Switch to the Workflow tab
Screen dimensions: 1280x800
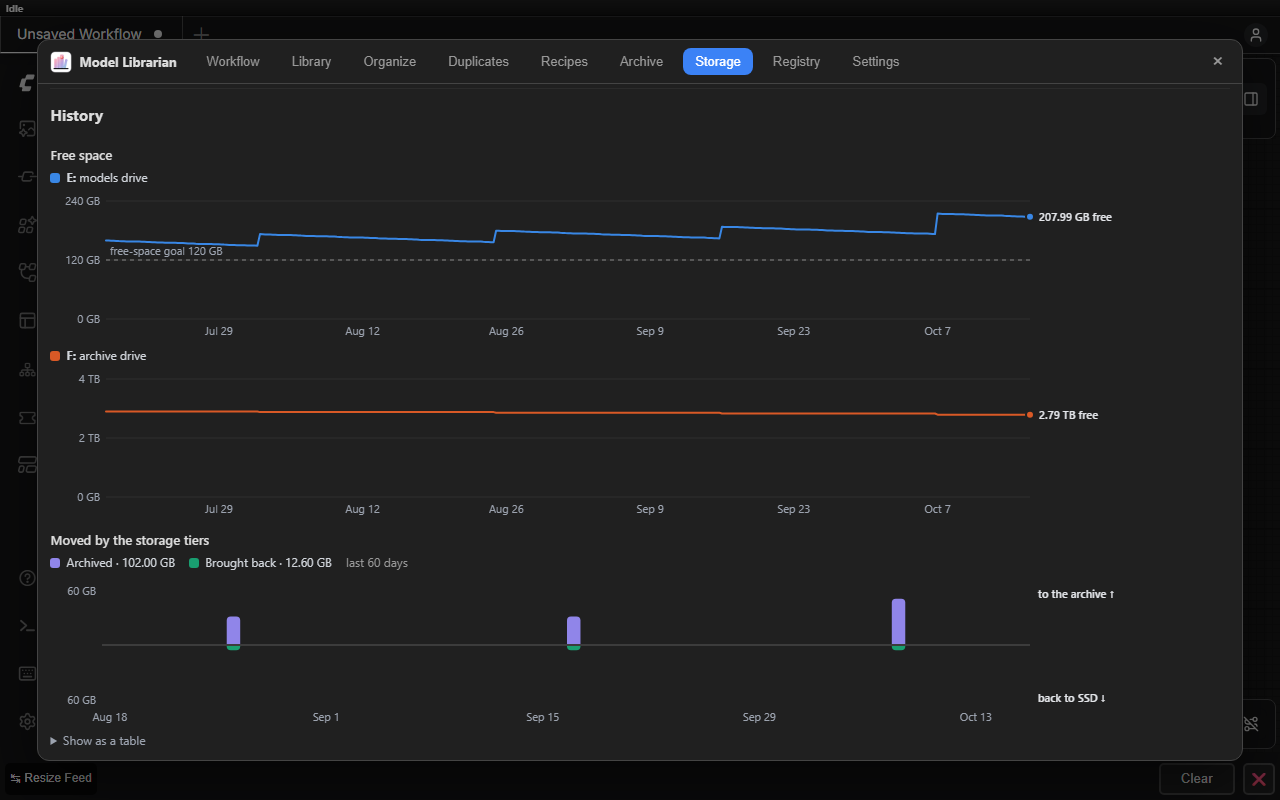point(233,62)
